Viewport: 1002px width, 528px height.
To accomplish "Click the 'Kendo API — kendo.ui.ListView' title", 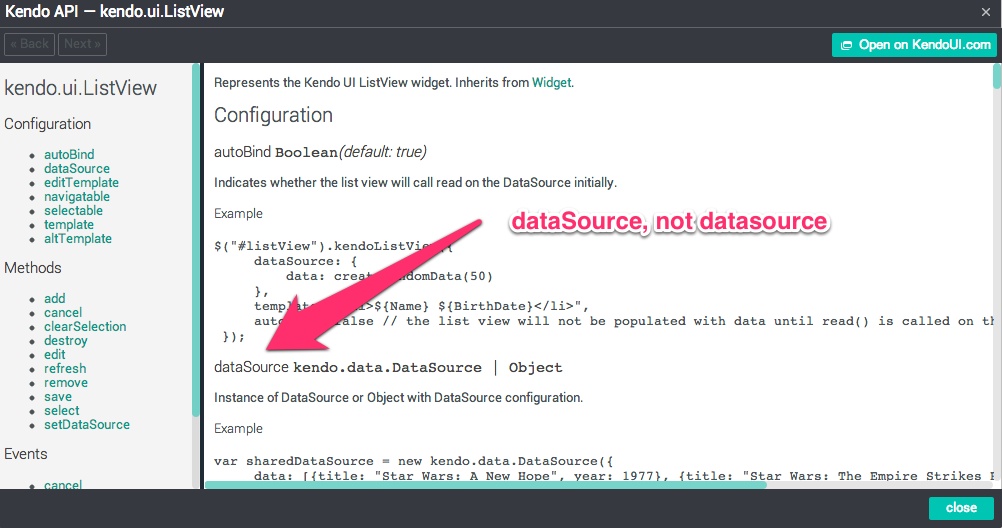I will [114, 12].
